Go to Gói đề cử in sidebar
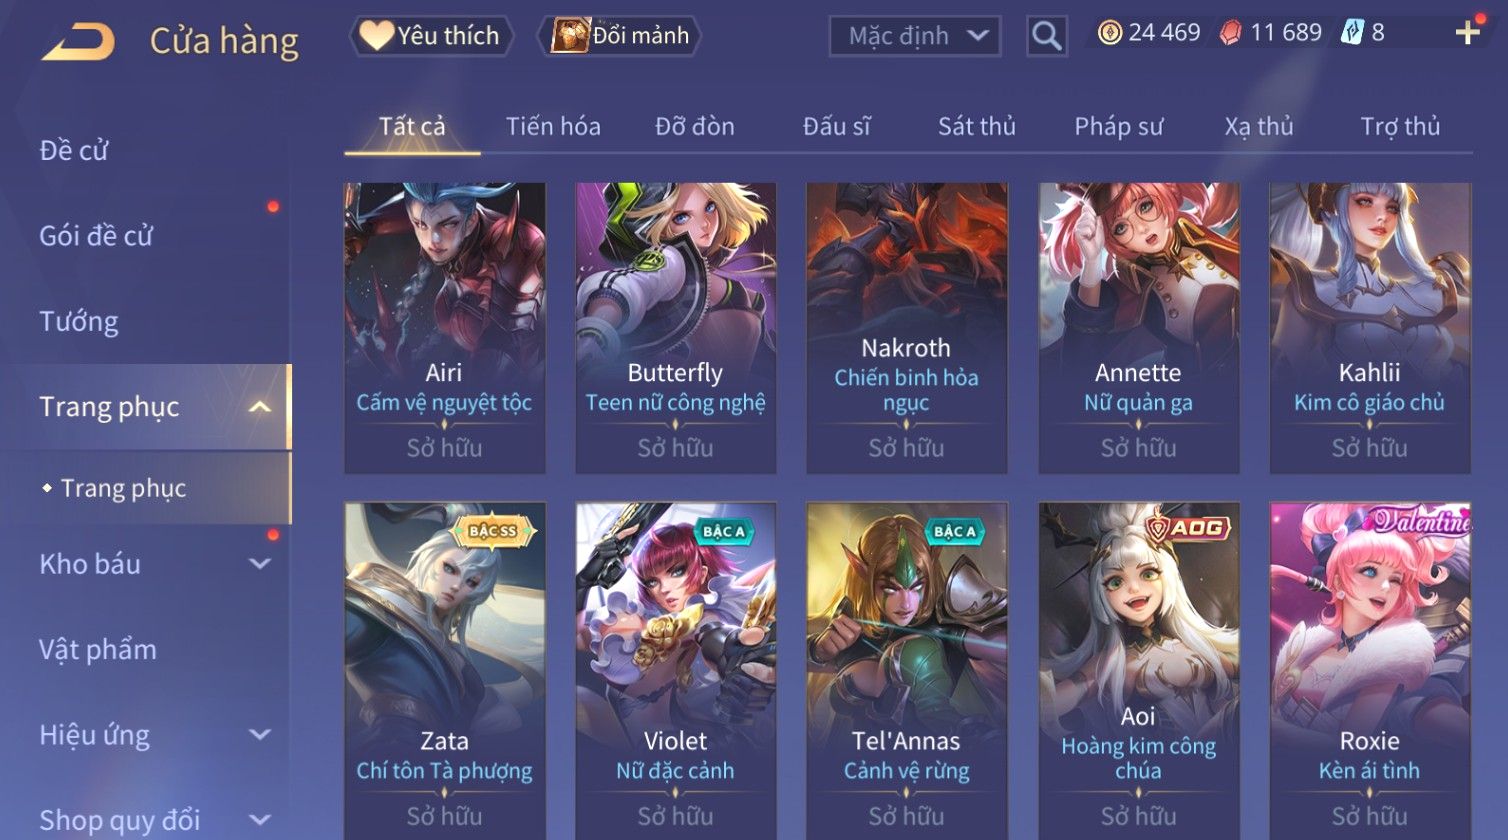The height and width of the screenshot is (840, 1508). pyautogui.click(x=96, y=236)
